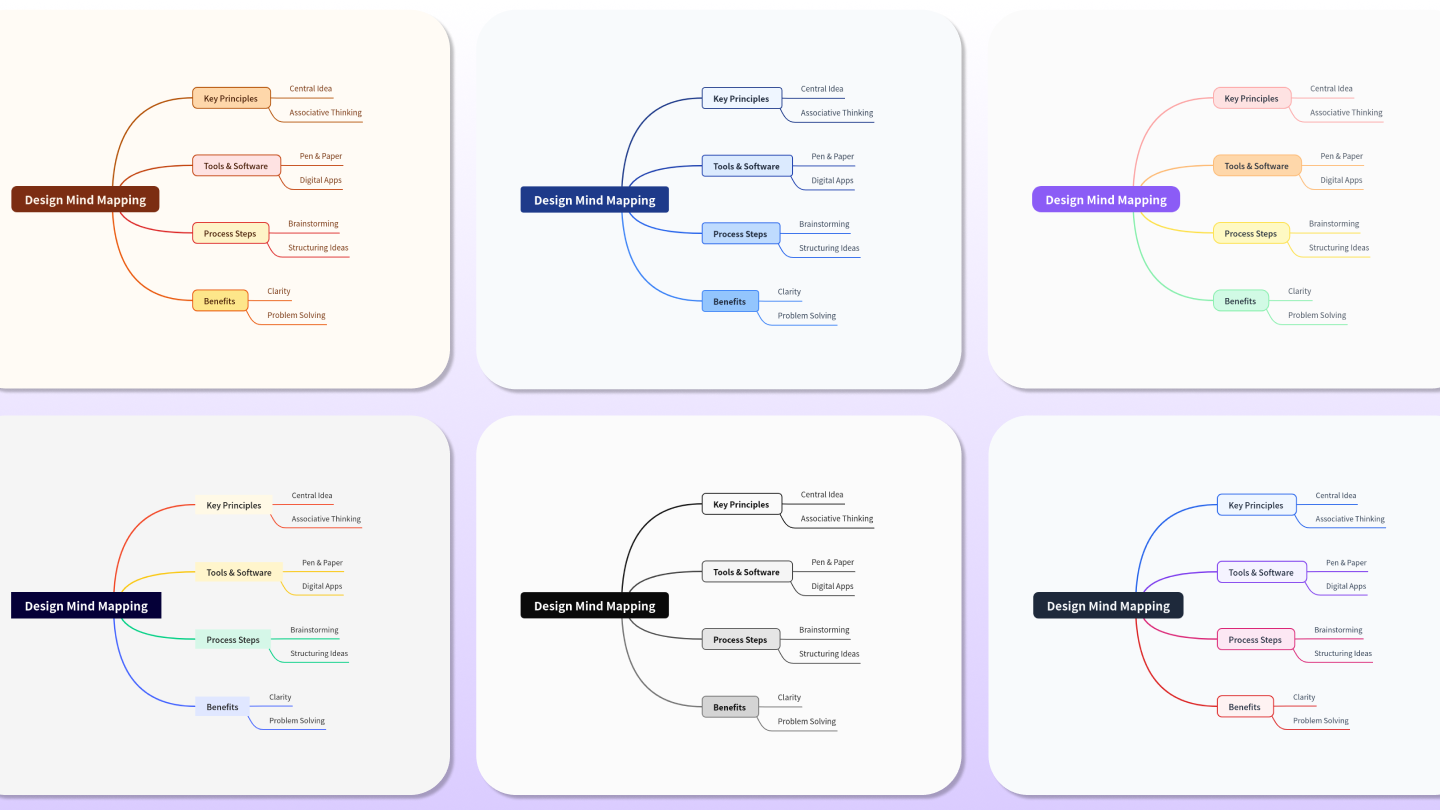Click the purple Design Mind Mapping root node
The width and height of the screenshot is (1440, 810).
pos(1105,199)
